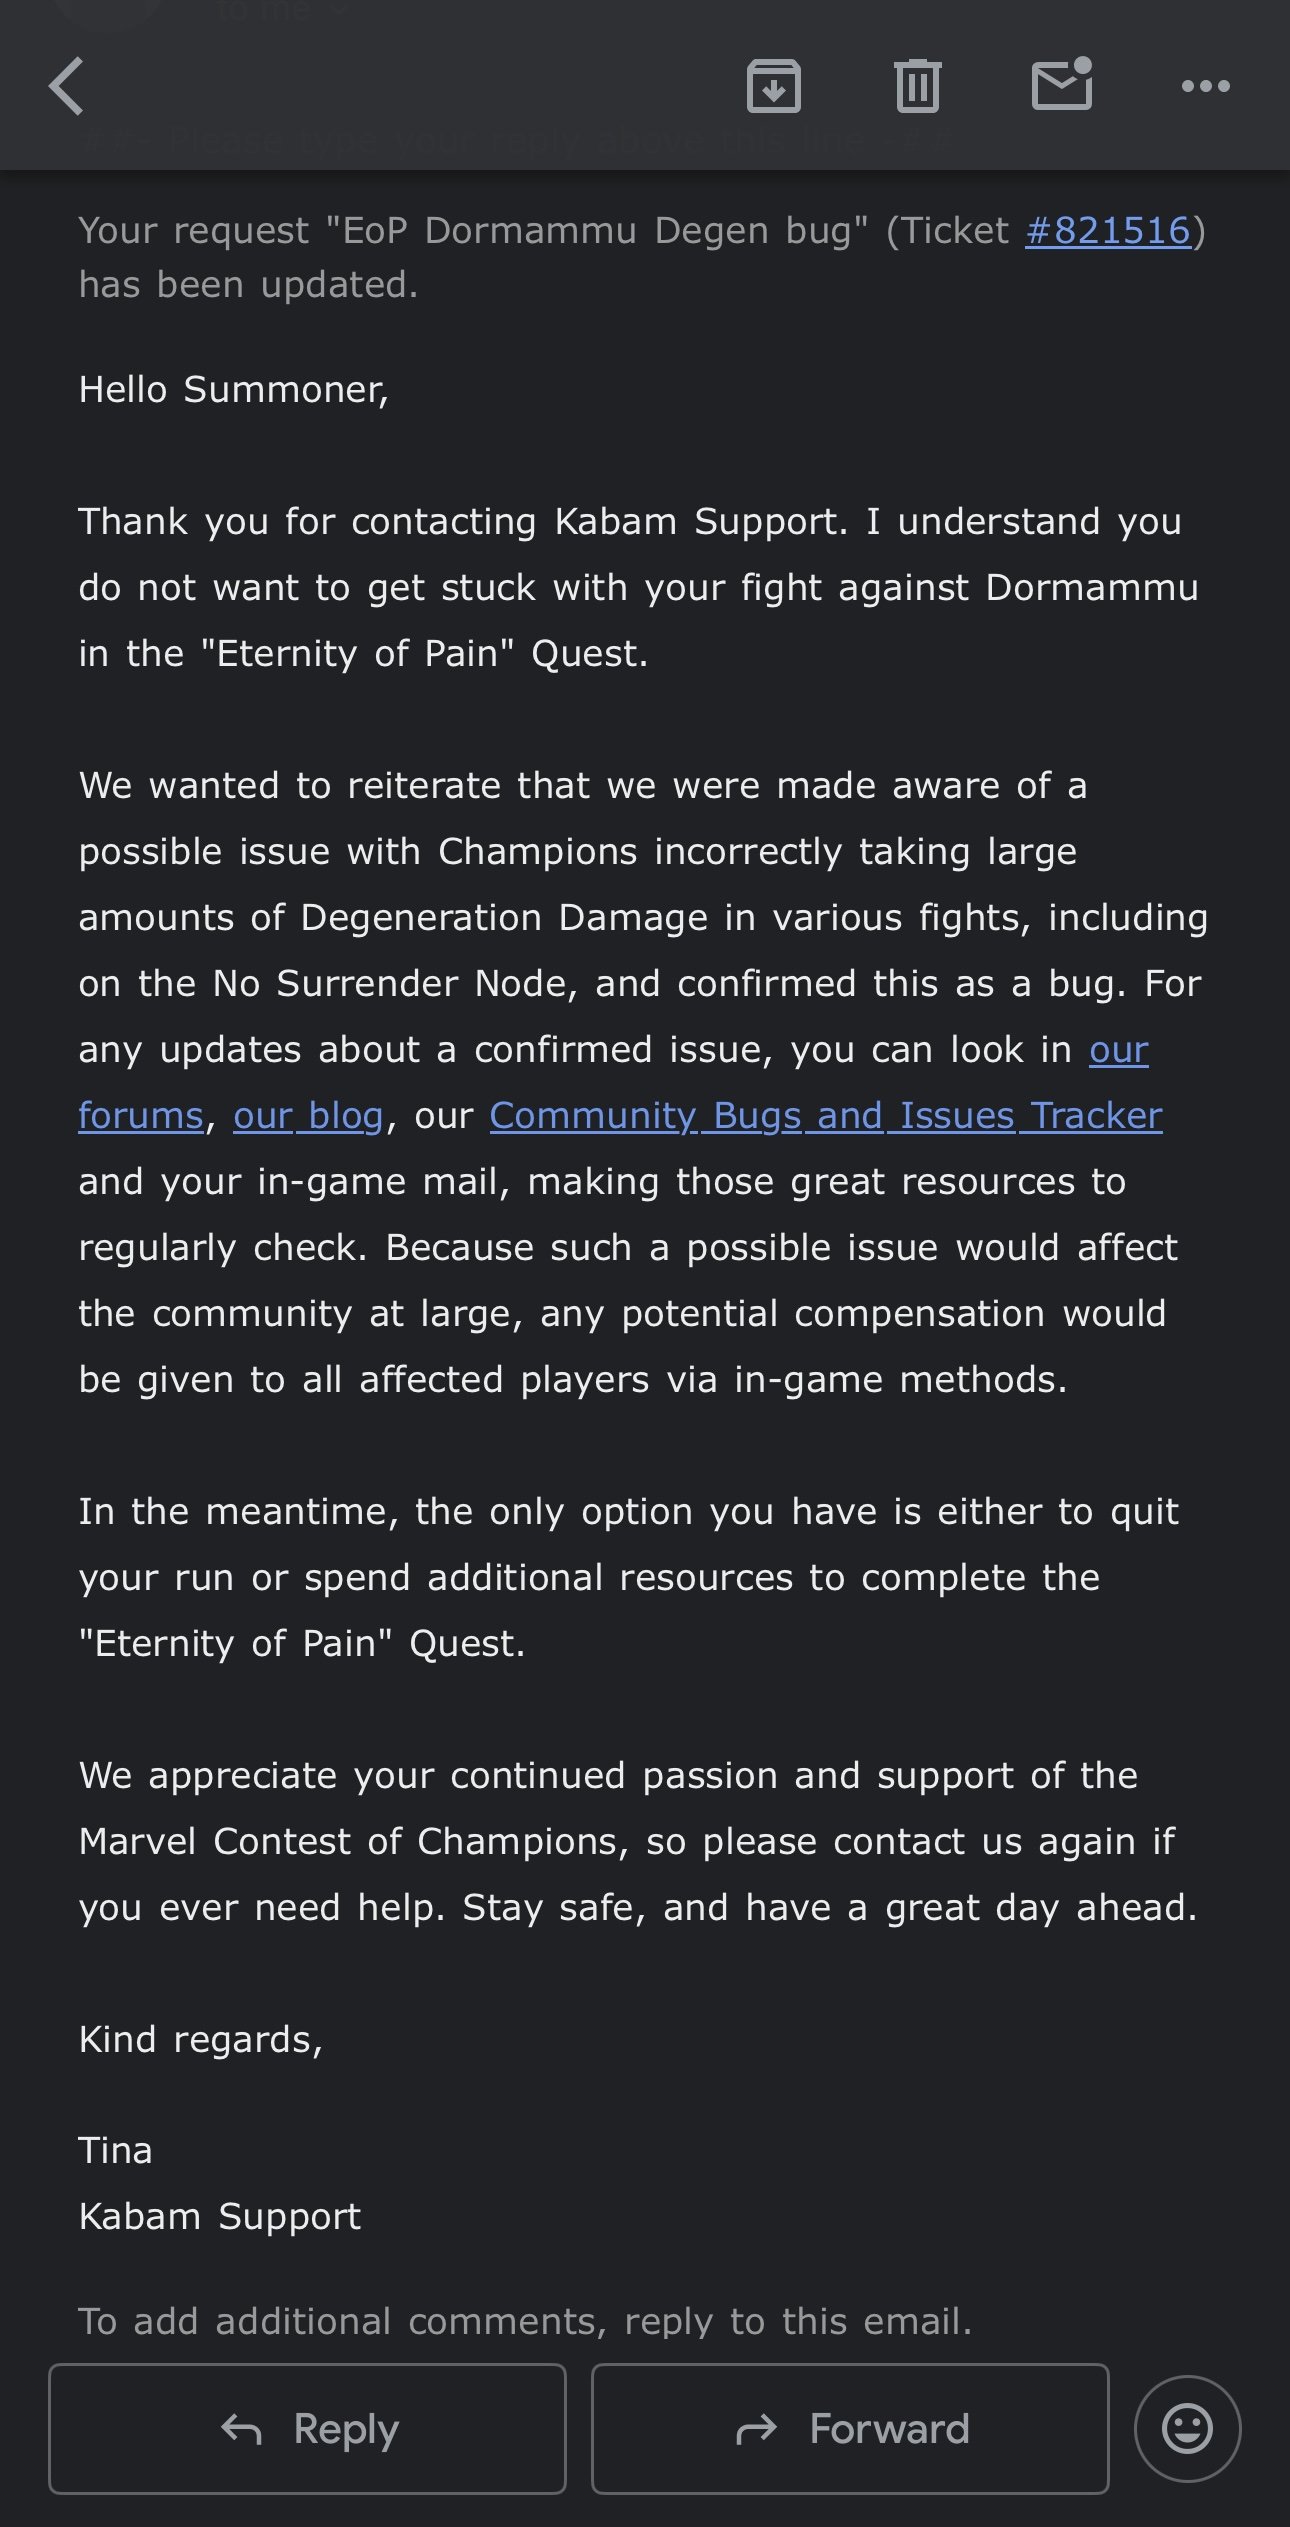Click the Forward button label
This screenshot has width=1290, height=2527.
[x=890, y=2428]
